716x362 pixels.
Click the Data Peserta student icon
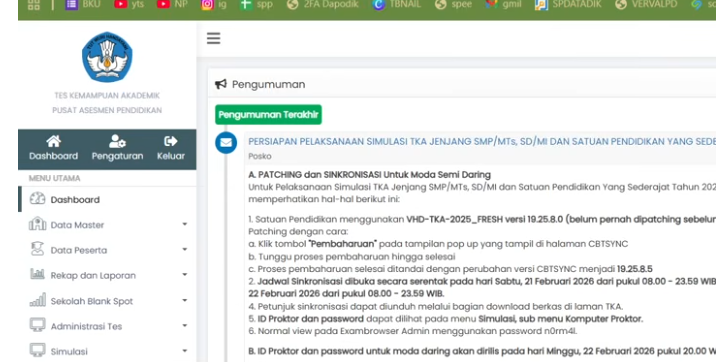[37, 249]
